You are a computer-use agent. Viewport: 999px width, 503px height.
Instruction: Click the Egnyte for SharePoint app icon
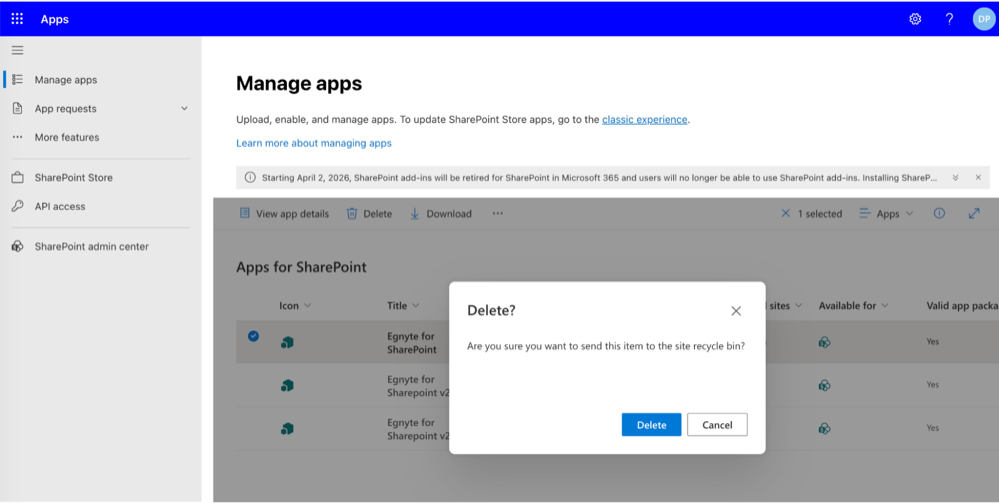pyautogui.click(x=287, y=342)
